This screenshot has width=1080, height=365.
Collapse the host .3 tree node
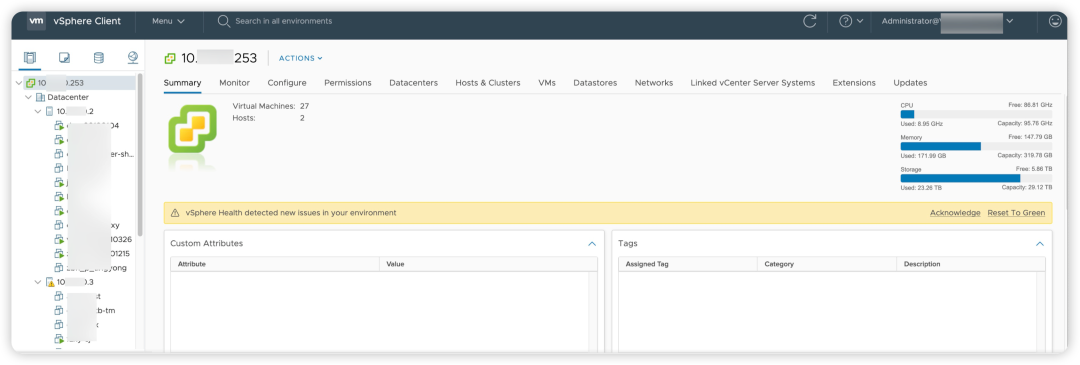38,282
